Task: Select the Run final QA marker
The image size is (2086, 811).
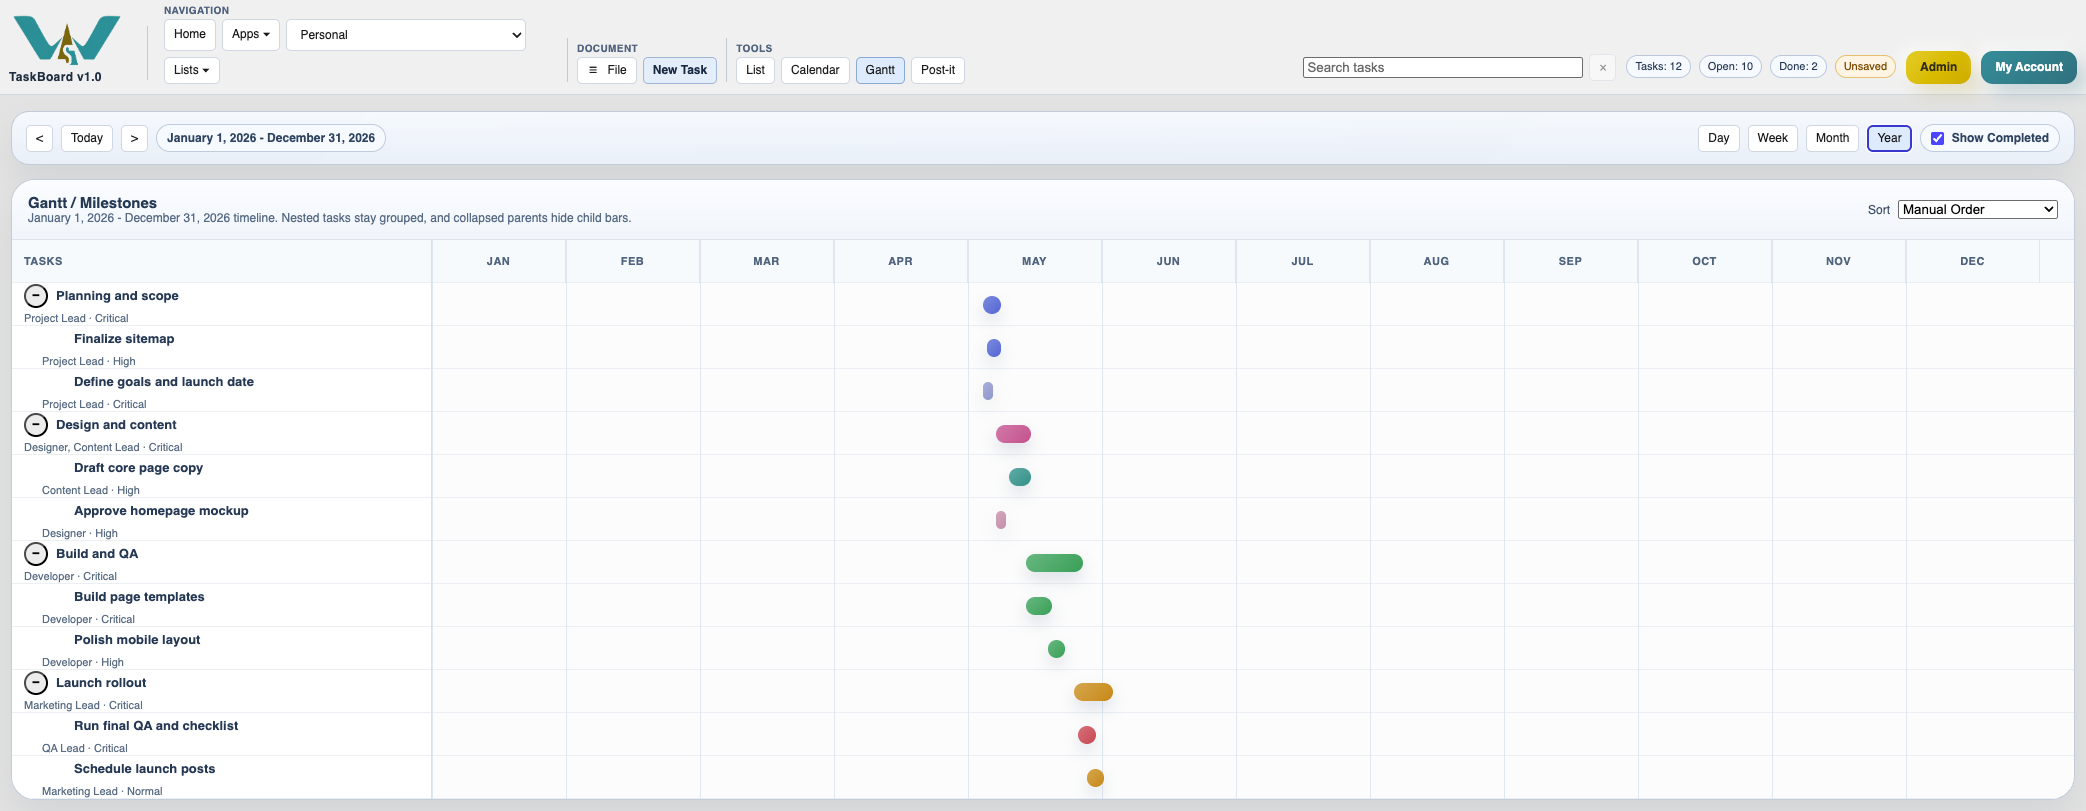Action: coord(1087,735)
